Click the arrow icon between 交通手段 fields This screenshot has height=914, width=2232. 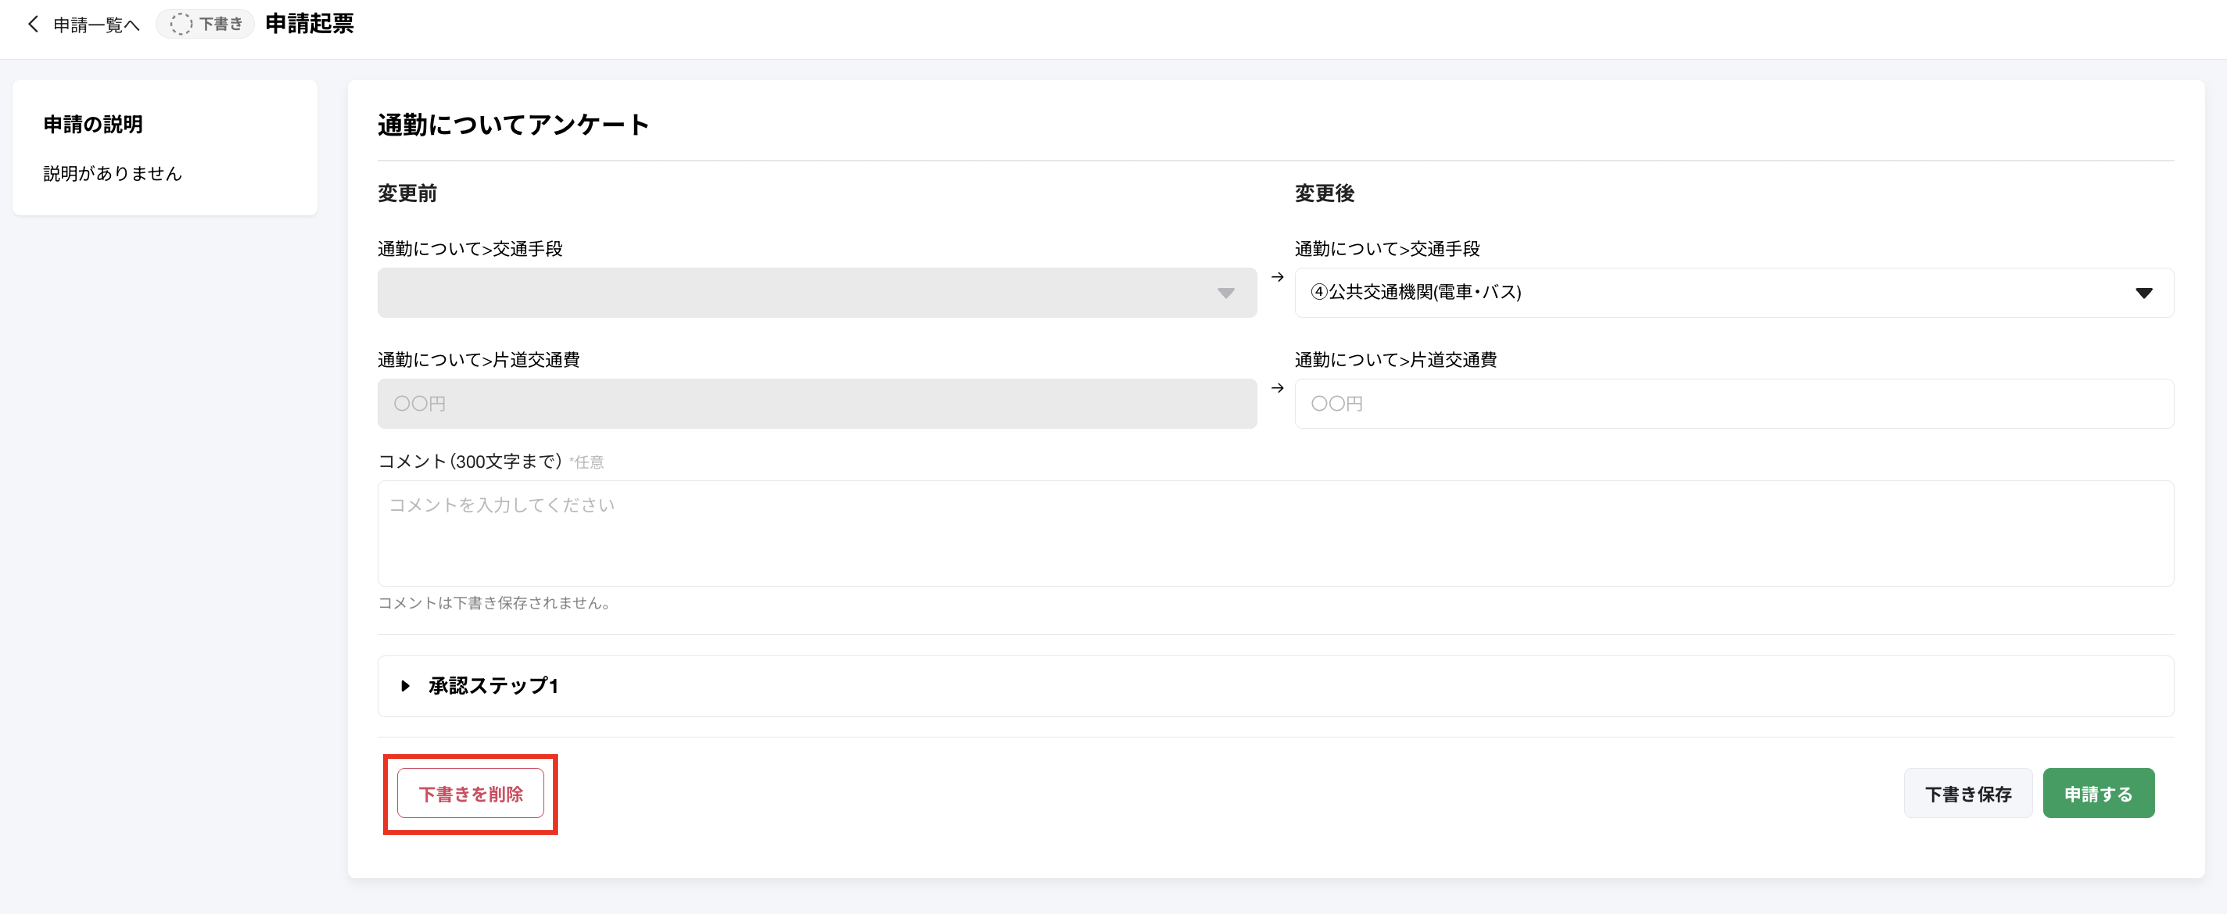pos(1277,277)
